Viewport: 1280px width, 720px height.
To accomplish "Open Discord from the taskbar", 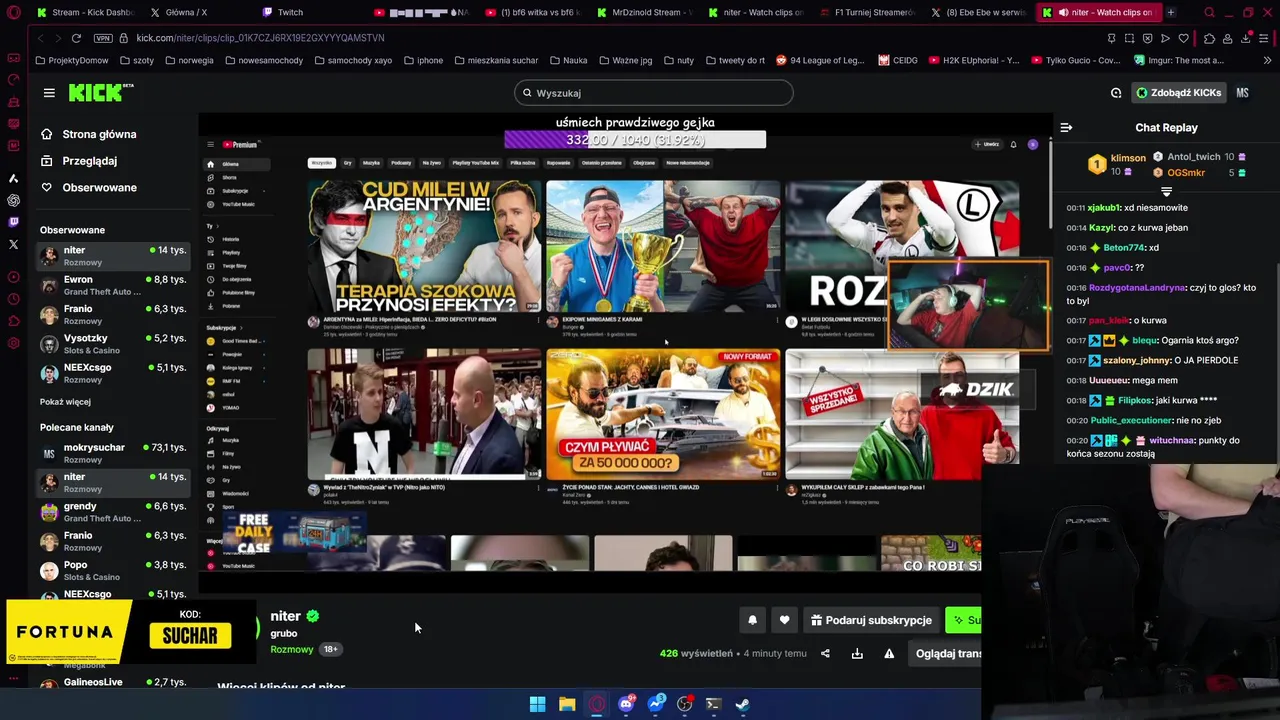I will 626,704.
